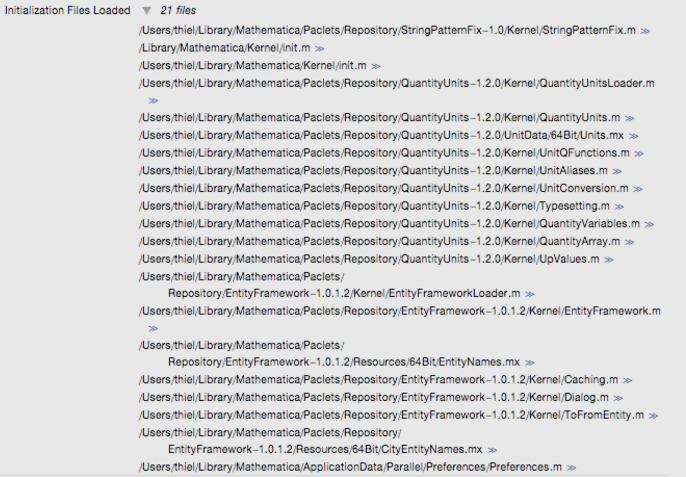The width and height of the screenshot is (686, 477).
Task: Open the arrow icon after UnitAliases.m
Action: pos(617,172)
